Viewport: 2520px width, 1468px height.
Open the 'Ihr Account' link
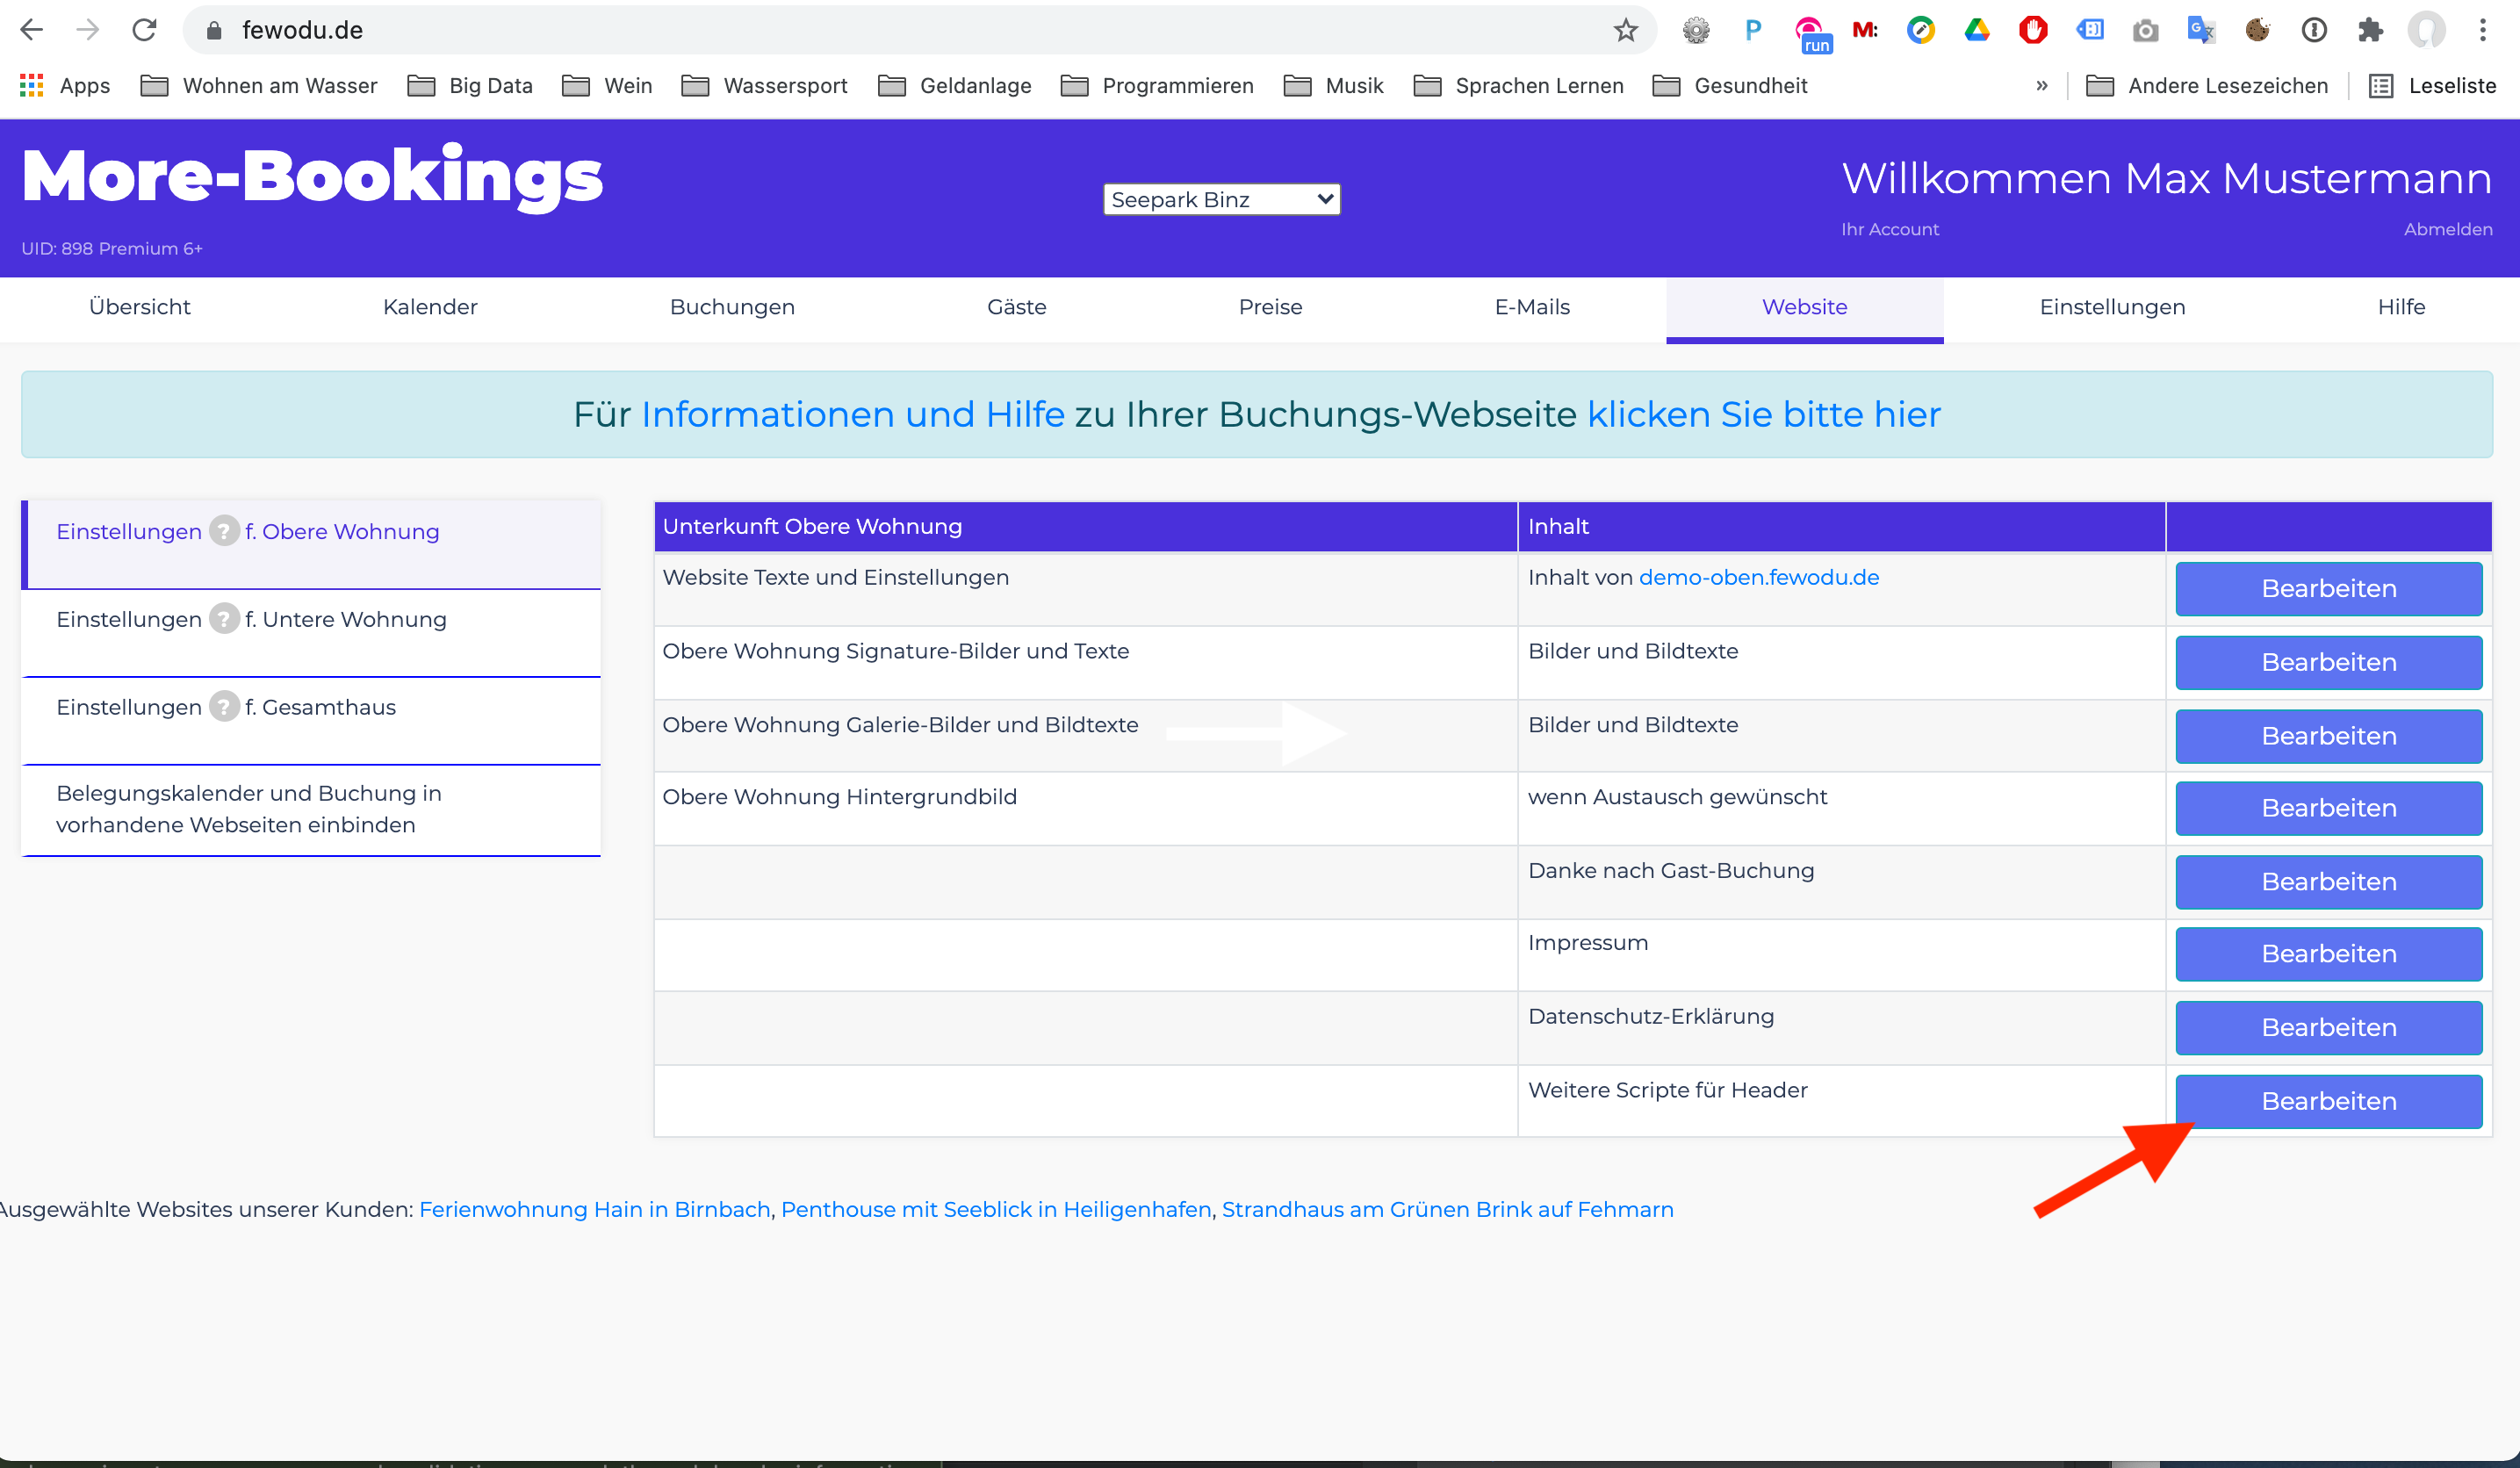coord(1889,230)
